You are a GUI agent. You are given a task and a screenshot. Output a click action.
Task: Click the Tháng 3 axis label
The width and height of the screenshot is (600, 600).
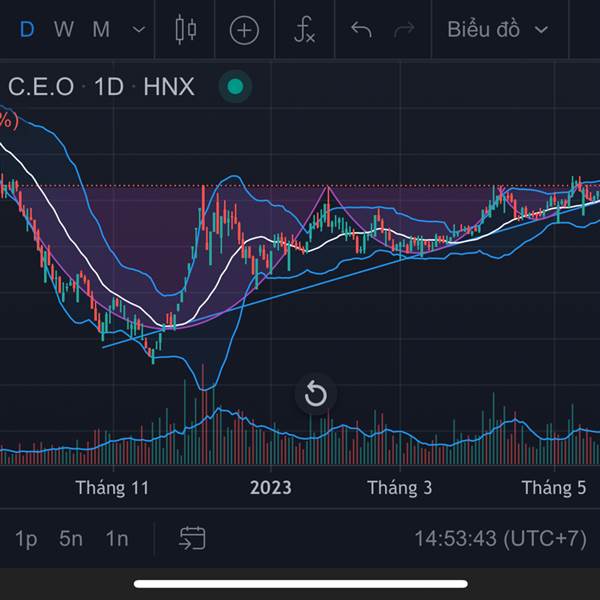click(x=399, y=488)
